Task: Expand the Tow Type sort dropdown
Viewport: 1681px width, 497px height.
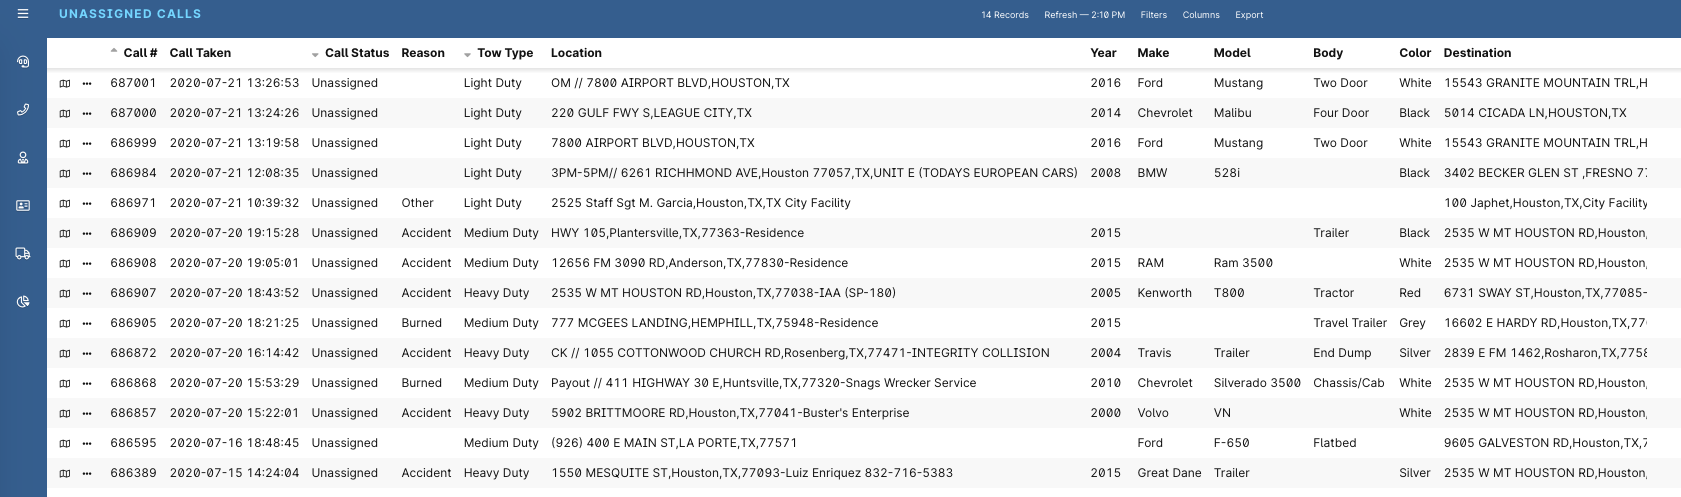Action: click(x=467, y=54)
